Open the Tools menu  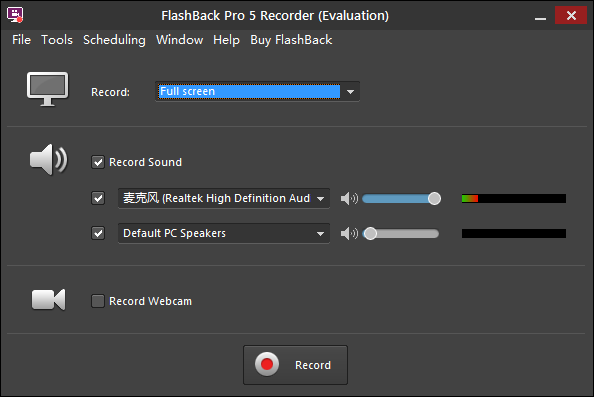[x=57, y=40]
